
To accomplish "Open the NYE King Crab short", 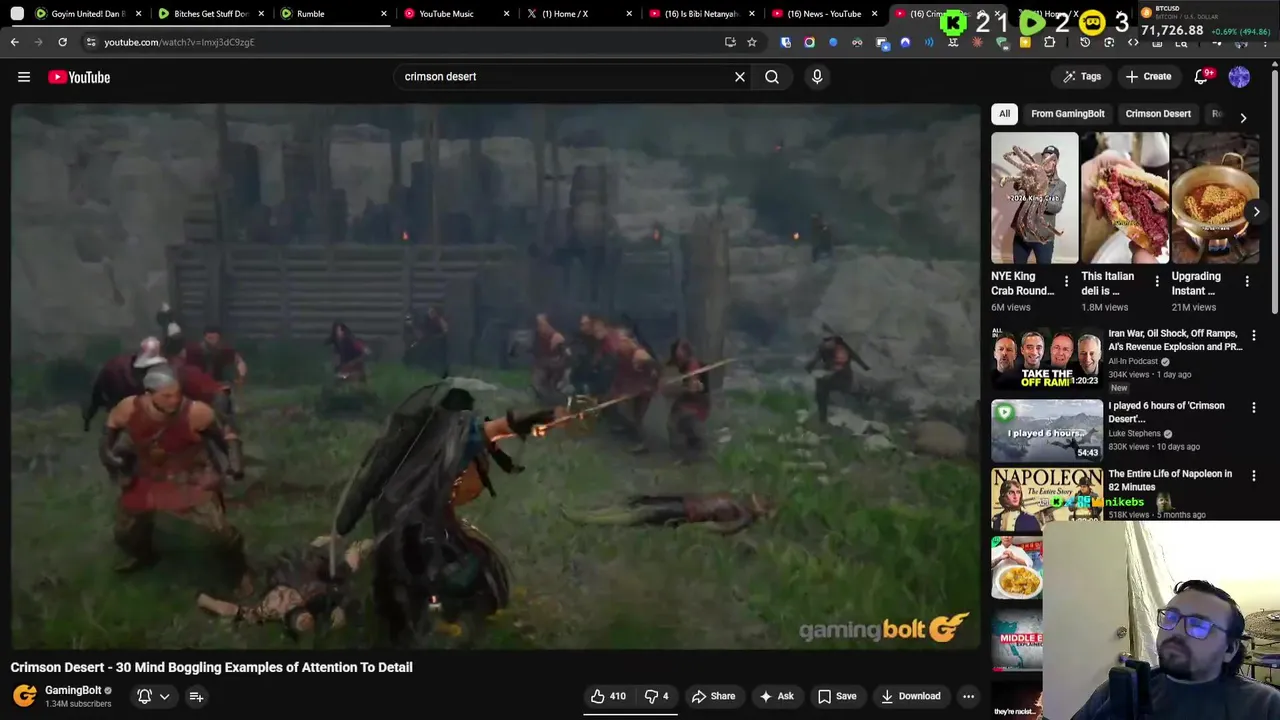I will coord(1035,198).
